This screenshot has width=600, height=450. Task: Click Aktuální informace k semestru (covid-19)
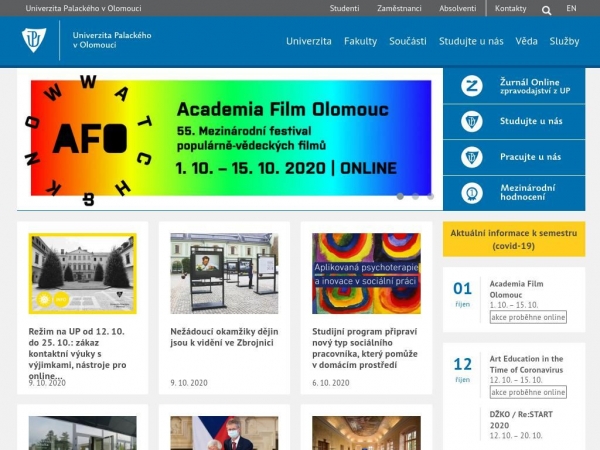coord(514,239)
